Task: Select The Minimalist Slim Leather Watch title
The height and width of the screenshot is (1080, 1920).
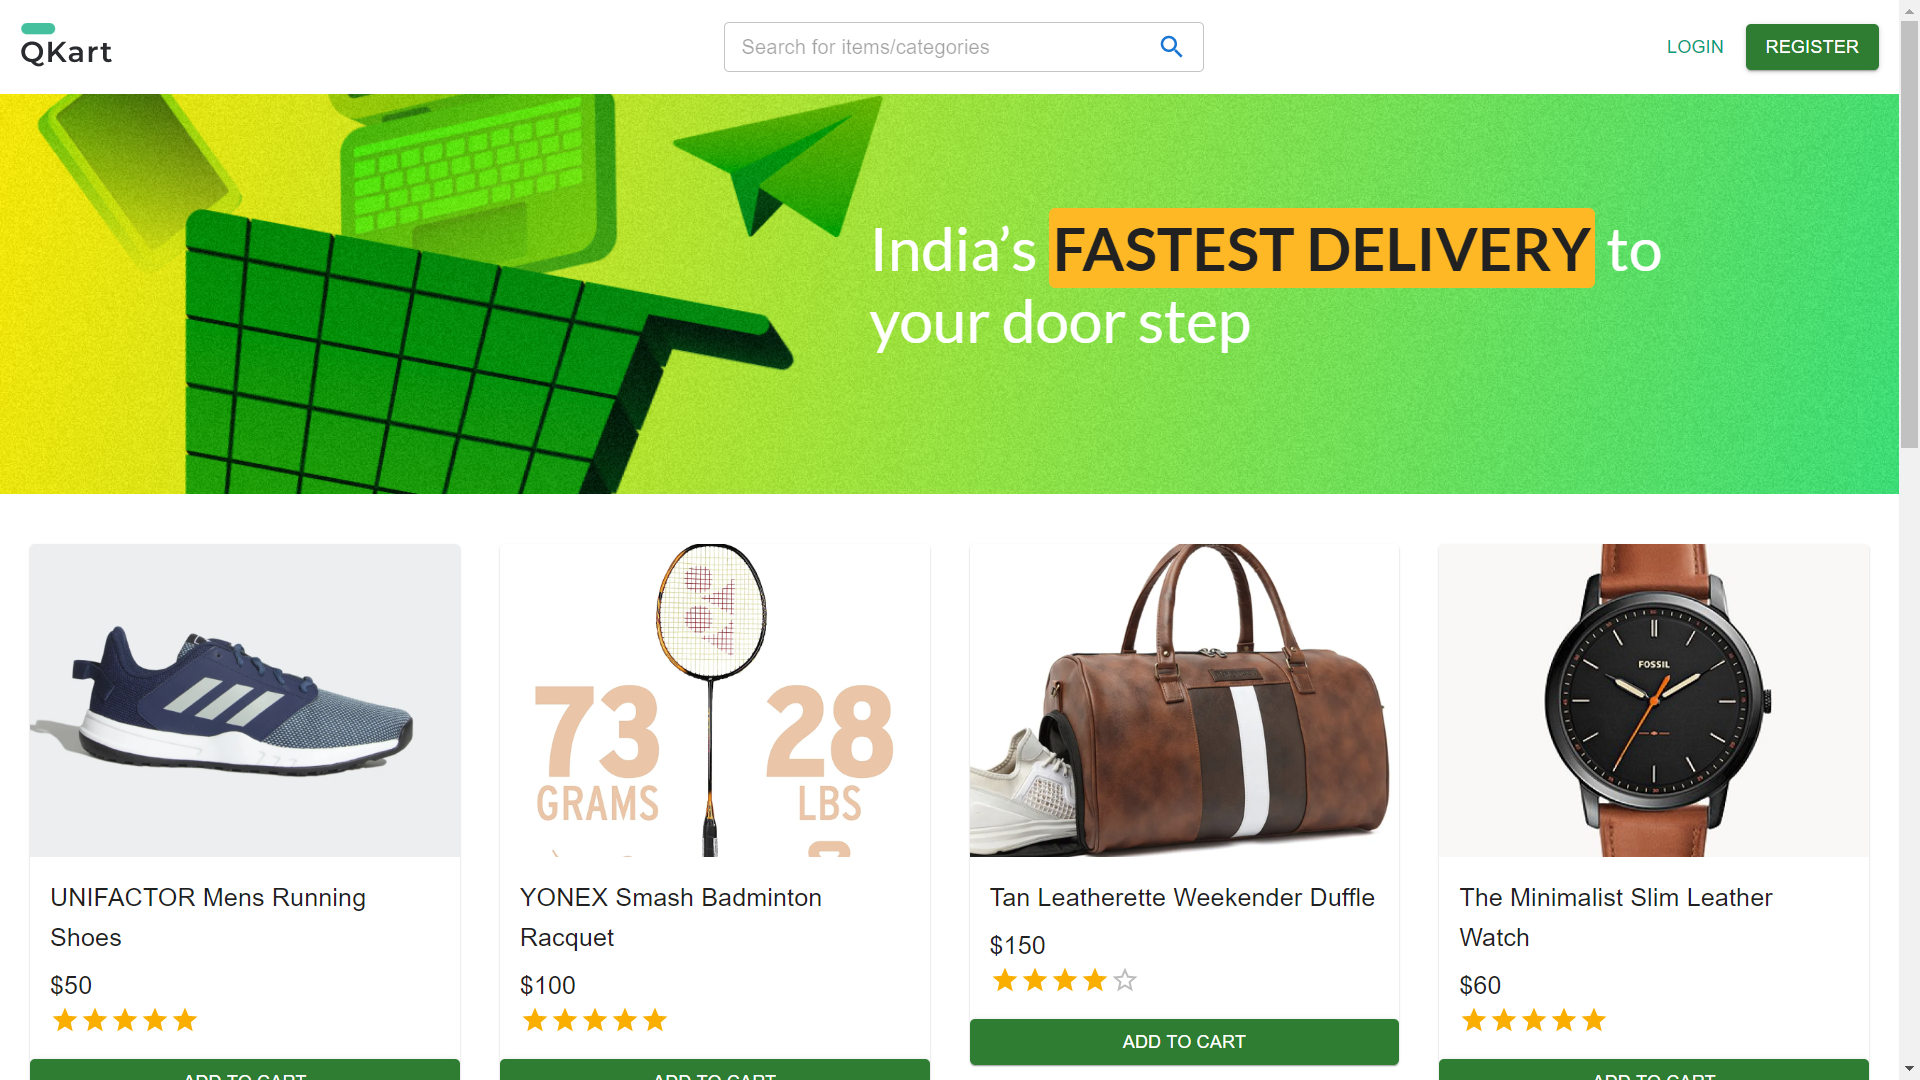Action: tap(1615, 917)
